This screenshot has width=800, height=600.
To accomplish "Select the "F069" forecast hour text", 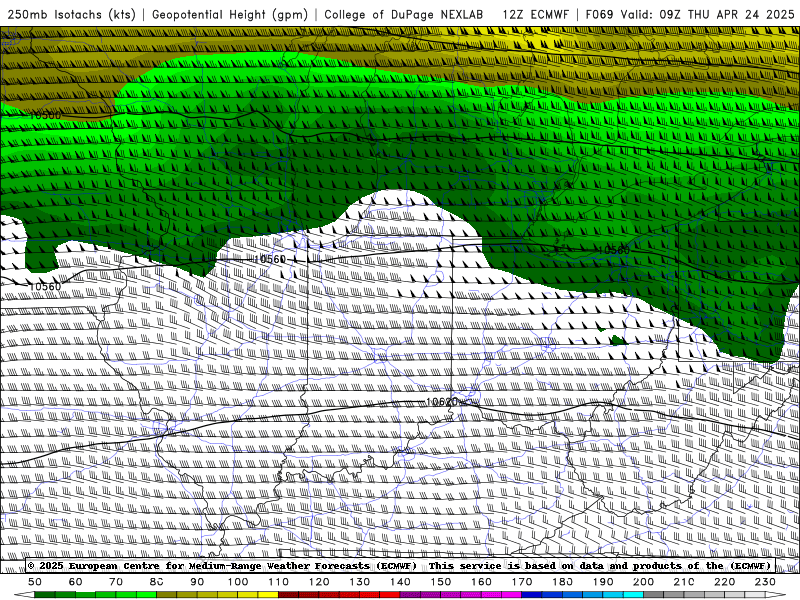I will (599, 15).
